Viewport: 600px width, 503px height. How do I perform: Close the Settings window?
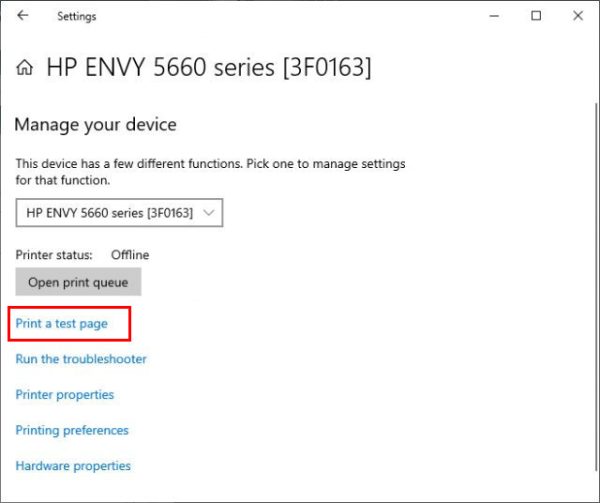[579, 16]
